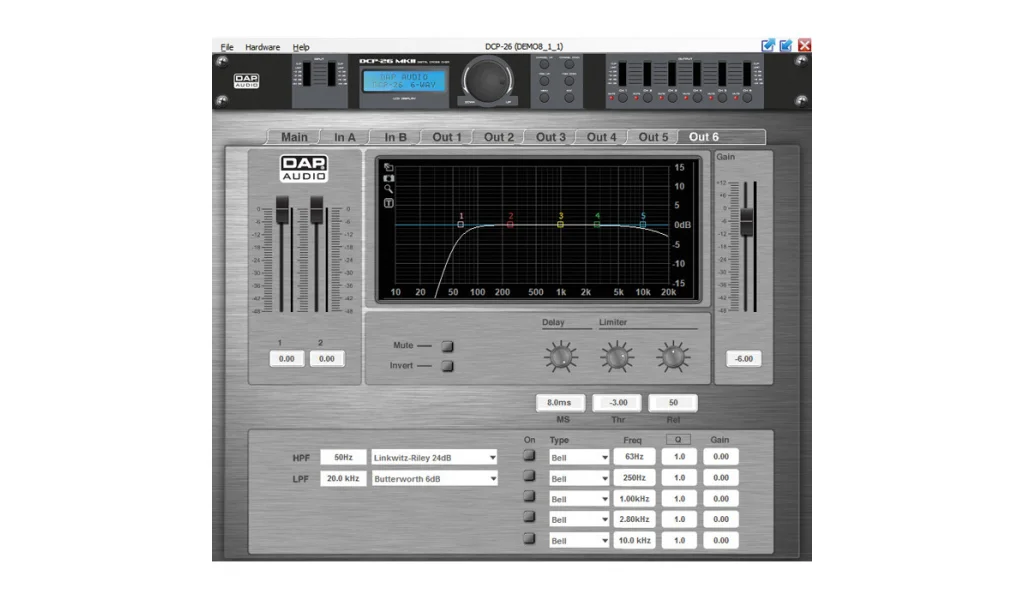Image resolution: width=1024 pixels, height=600 pixels.
Task: Open the Bell type dropdown for 1.00kHz band
Action: point(579,499)
